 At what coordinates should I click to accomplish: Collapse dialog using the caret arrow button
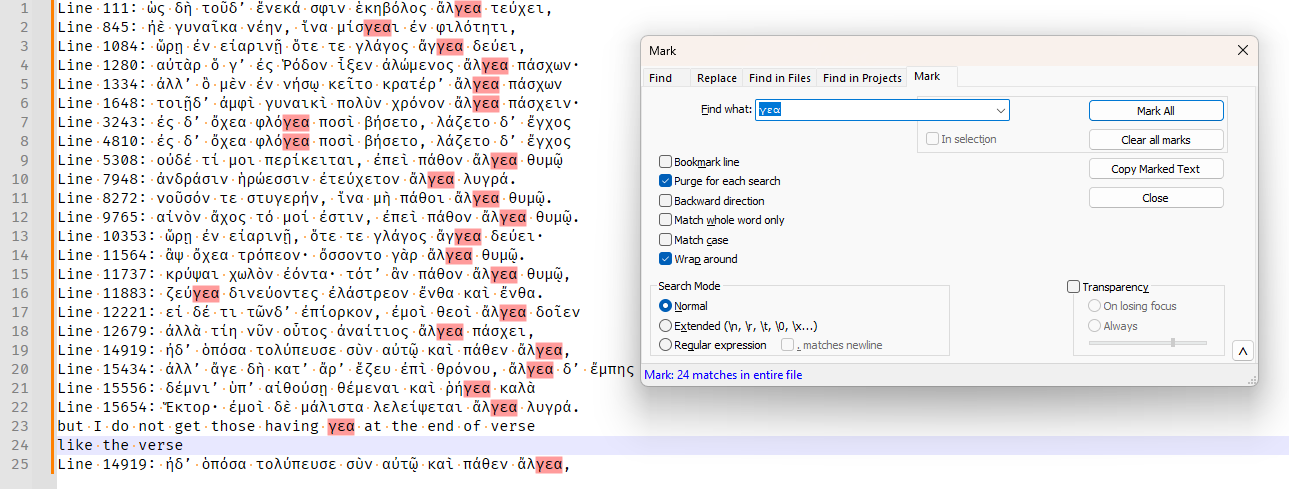coord(1242,351)
